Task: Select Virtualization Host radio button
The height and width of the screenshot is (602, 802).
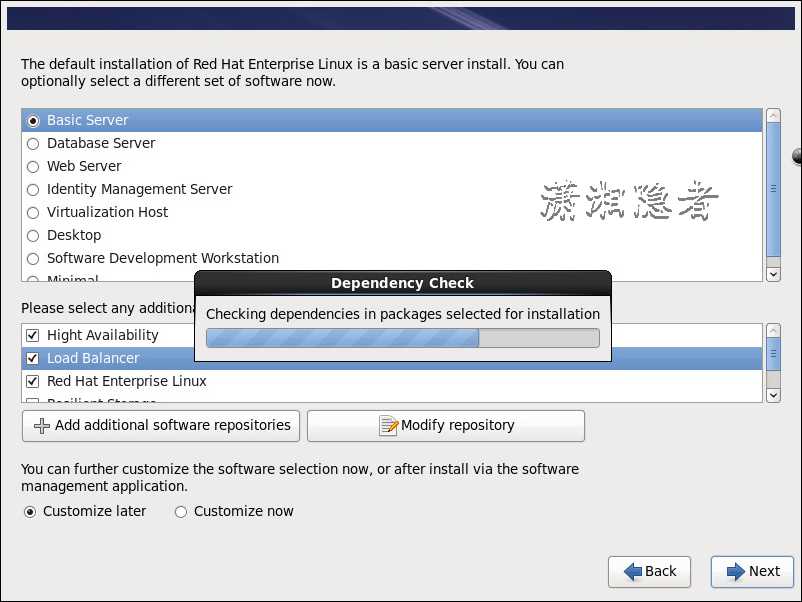Action: point(33,213)
